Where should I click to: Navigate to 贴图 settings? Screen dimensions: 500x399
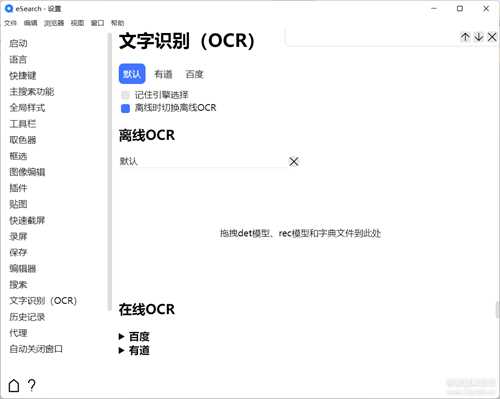click(x=18, y=204)
